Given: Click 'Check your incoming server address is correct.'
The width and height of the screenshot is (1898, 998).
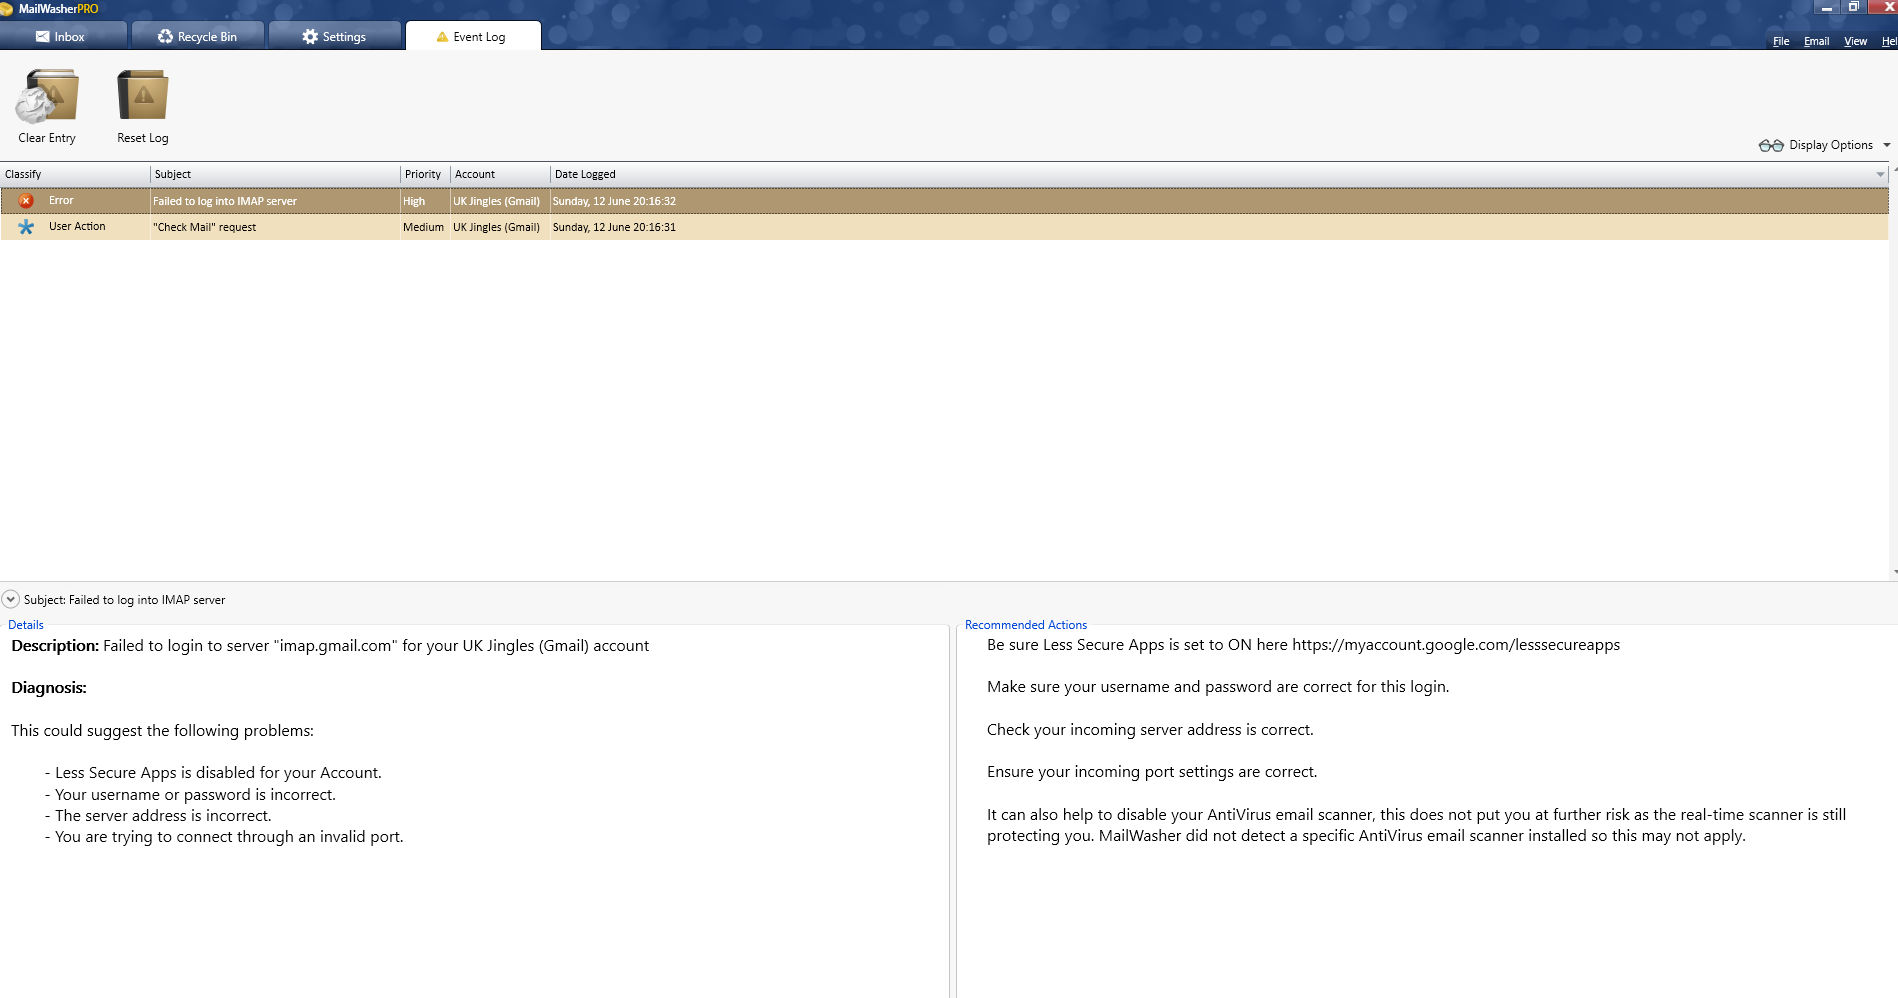Looking at the screenshot, I should pyautogui.click(x=1150, y=730).
